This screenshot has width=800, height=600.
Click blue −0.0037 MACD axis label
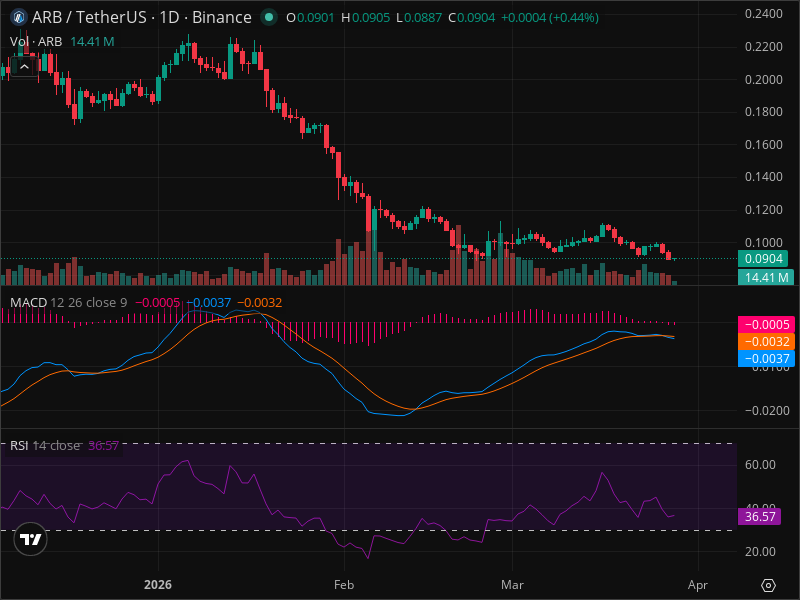pos(766,358)
